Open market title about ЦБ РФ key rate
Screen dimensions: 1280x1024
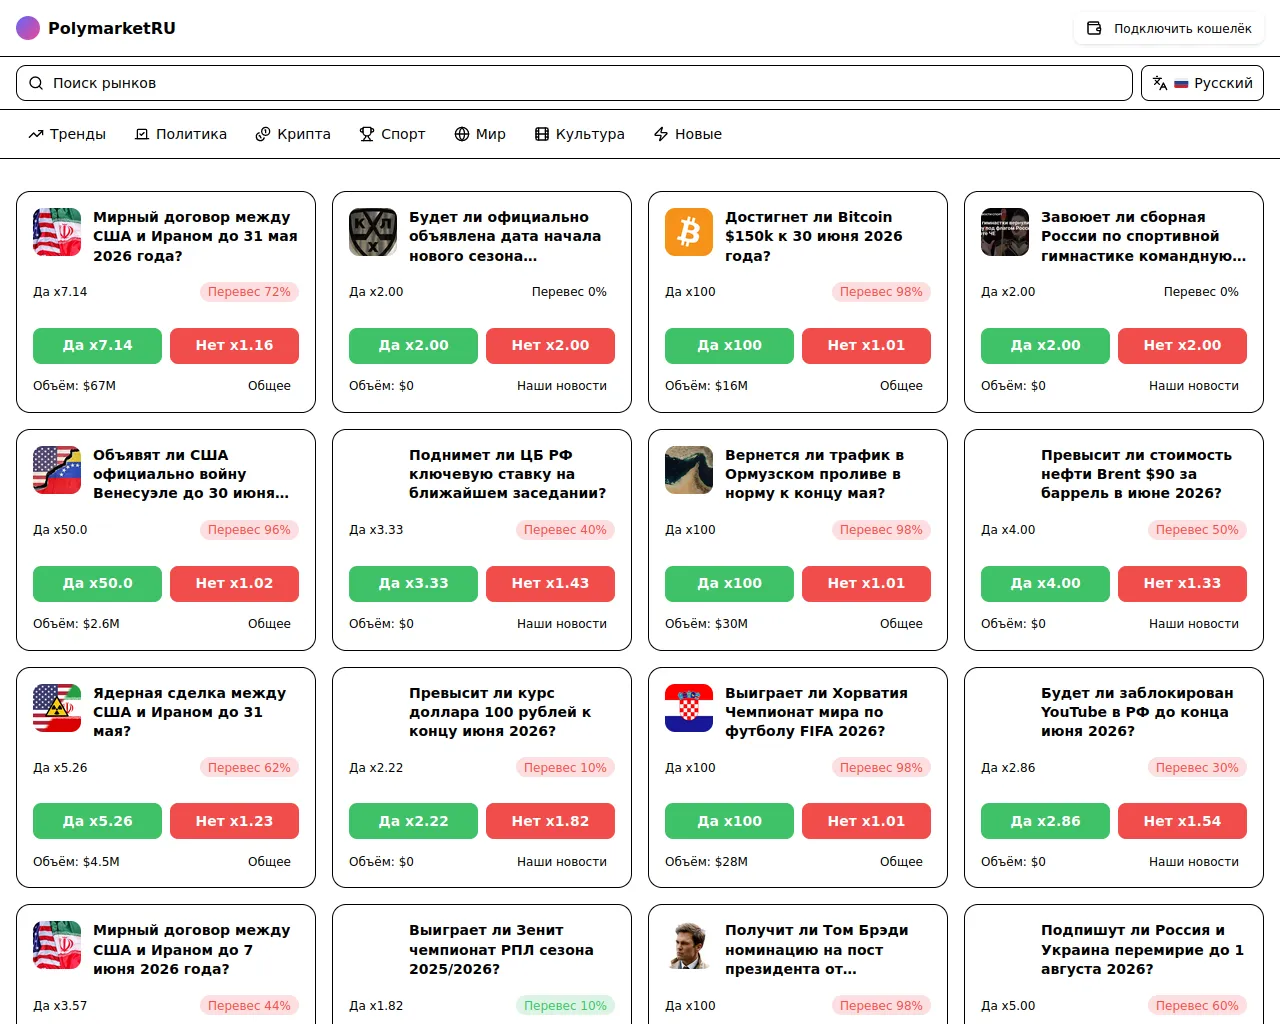(x=507, y=474)
